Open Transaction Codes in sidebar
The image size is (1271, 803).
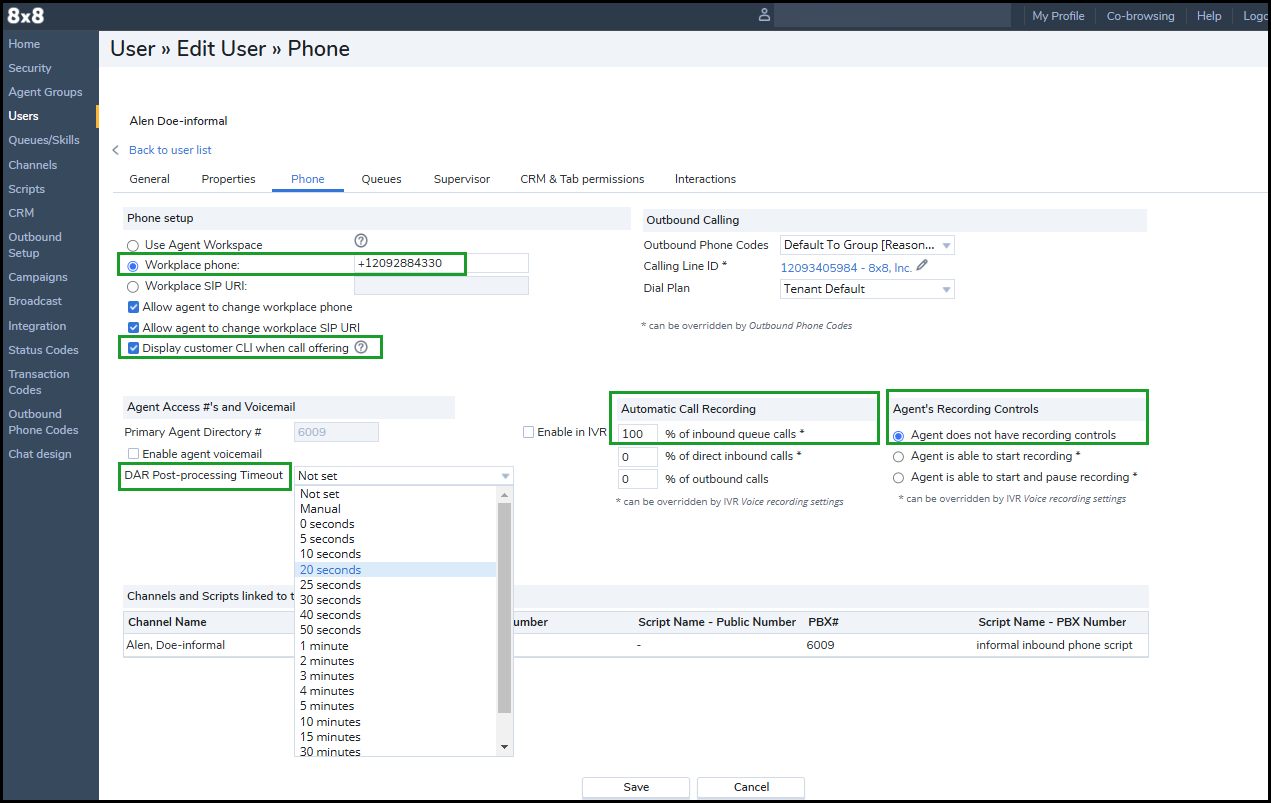click(x=39, y=382)
